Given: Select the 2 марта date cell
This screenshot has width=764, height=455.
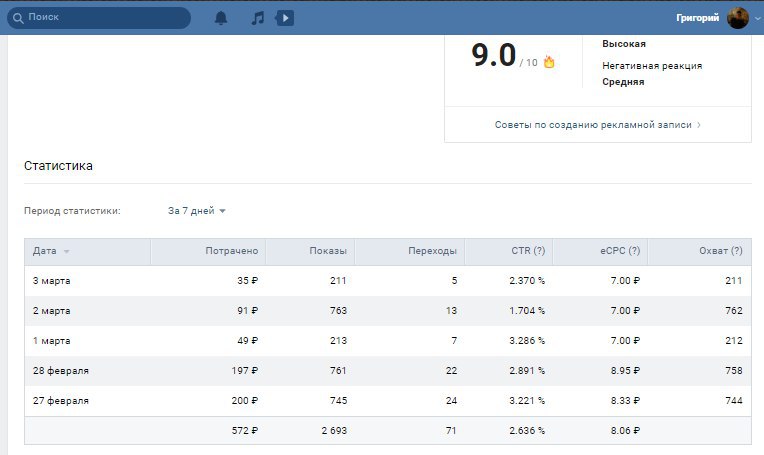Looking at the screenshot, I should point(52,311).
